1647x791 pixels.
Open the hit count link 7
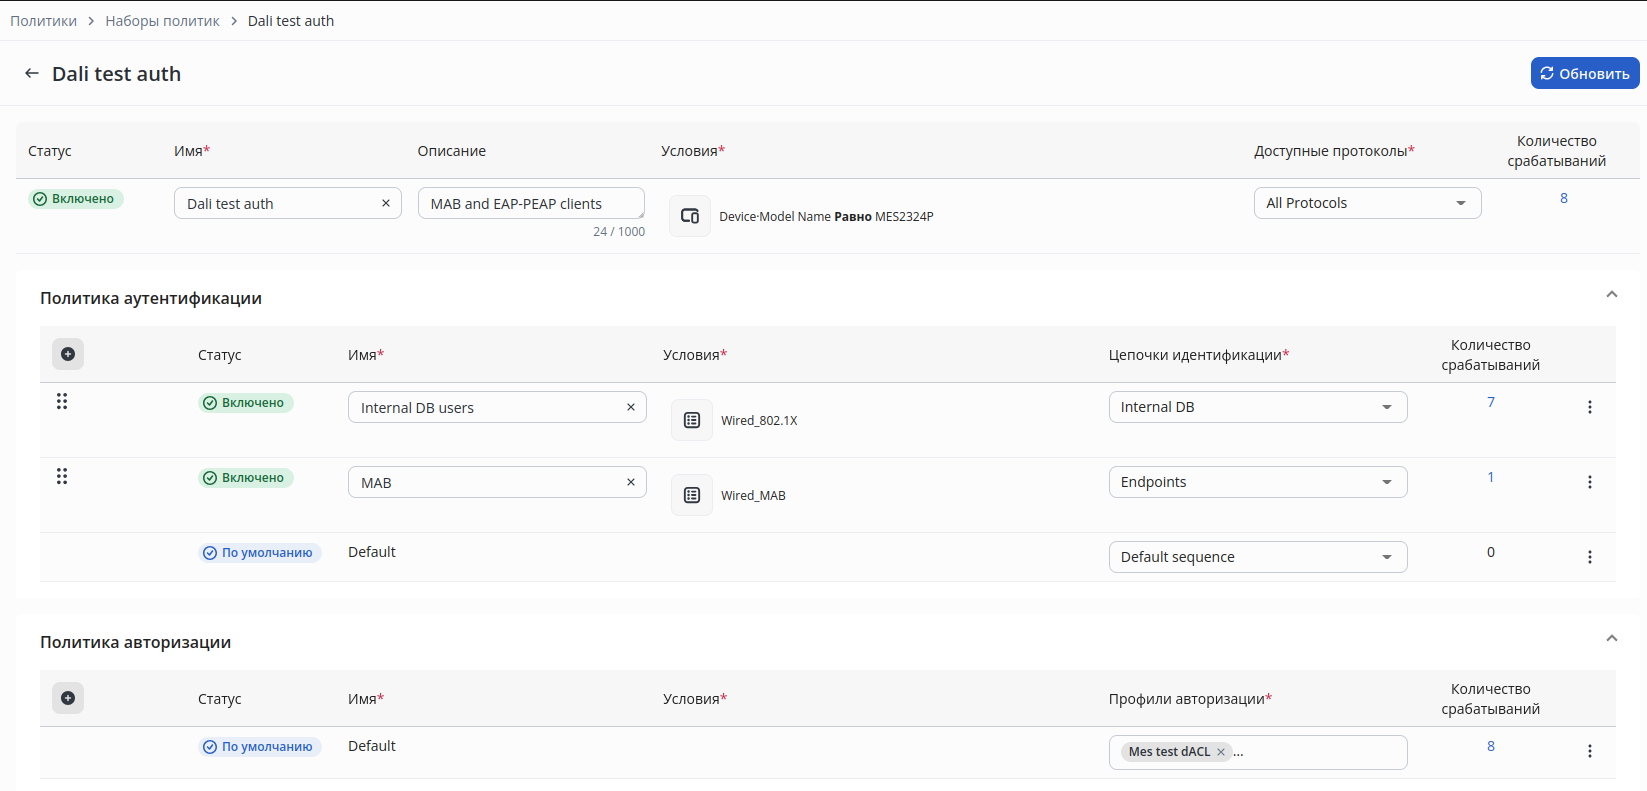pos(1491,402)
